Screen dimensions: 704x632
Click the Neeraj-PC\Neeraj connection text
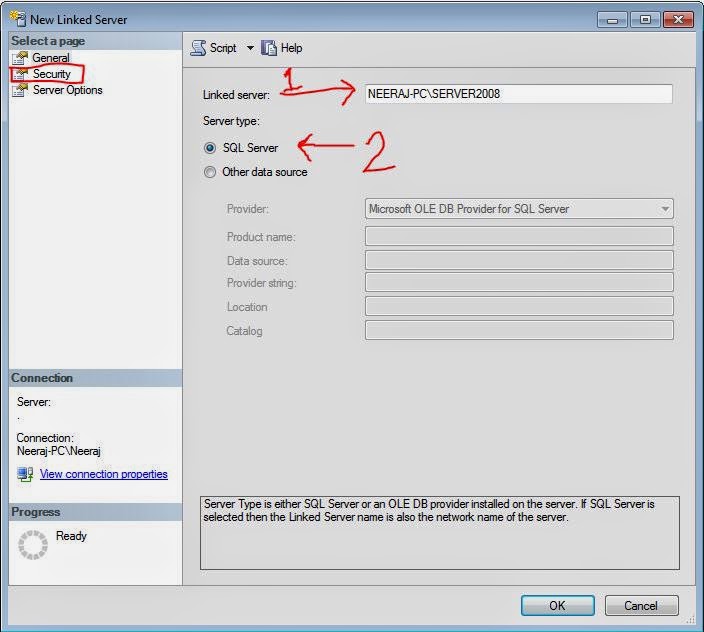(59, 451)
